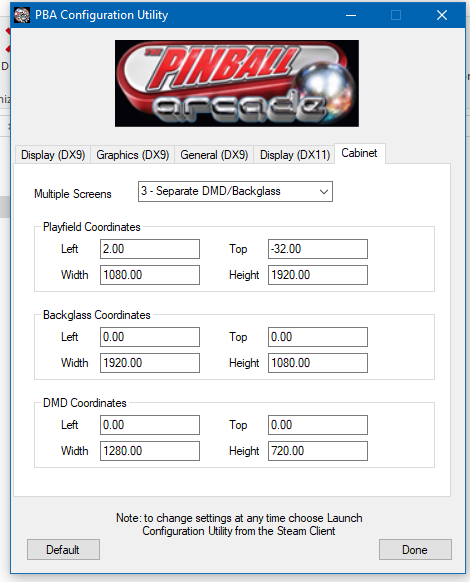Click the DMD Height field showing 720.00
This screenshot has height=582, width=470.
click(318, 451)
